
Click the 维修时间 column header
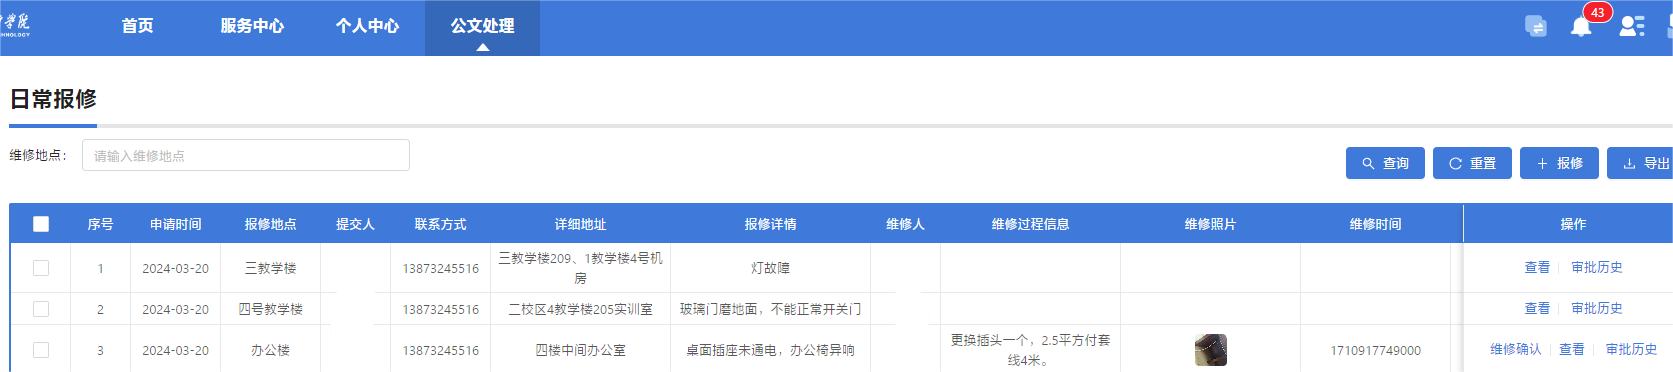1376,224
